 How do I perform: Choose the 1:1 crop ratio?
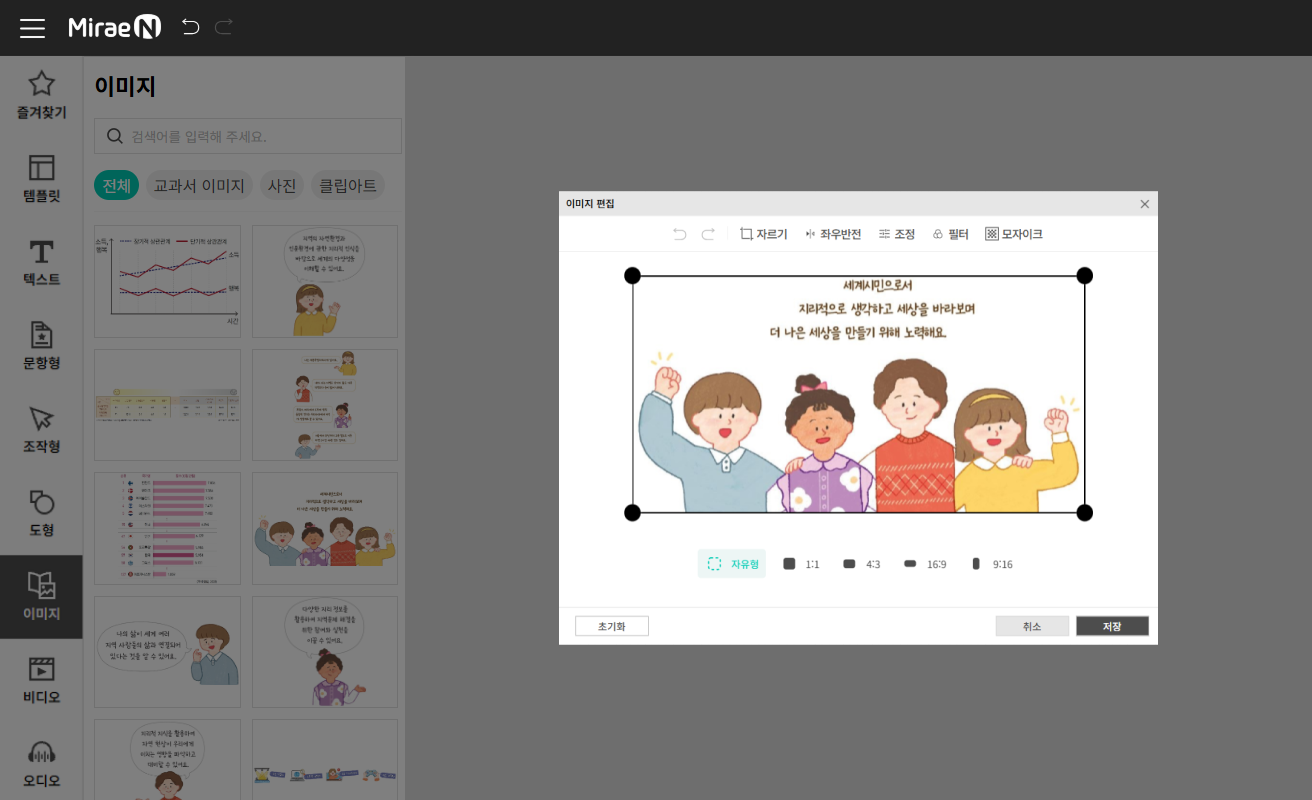(801, 564)
